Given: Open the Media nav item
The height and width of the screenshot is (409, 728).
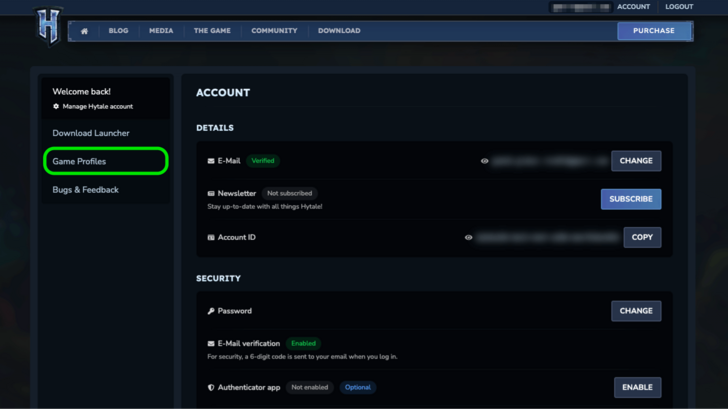Looking at the screenshot, I should point(161,31).
